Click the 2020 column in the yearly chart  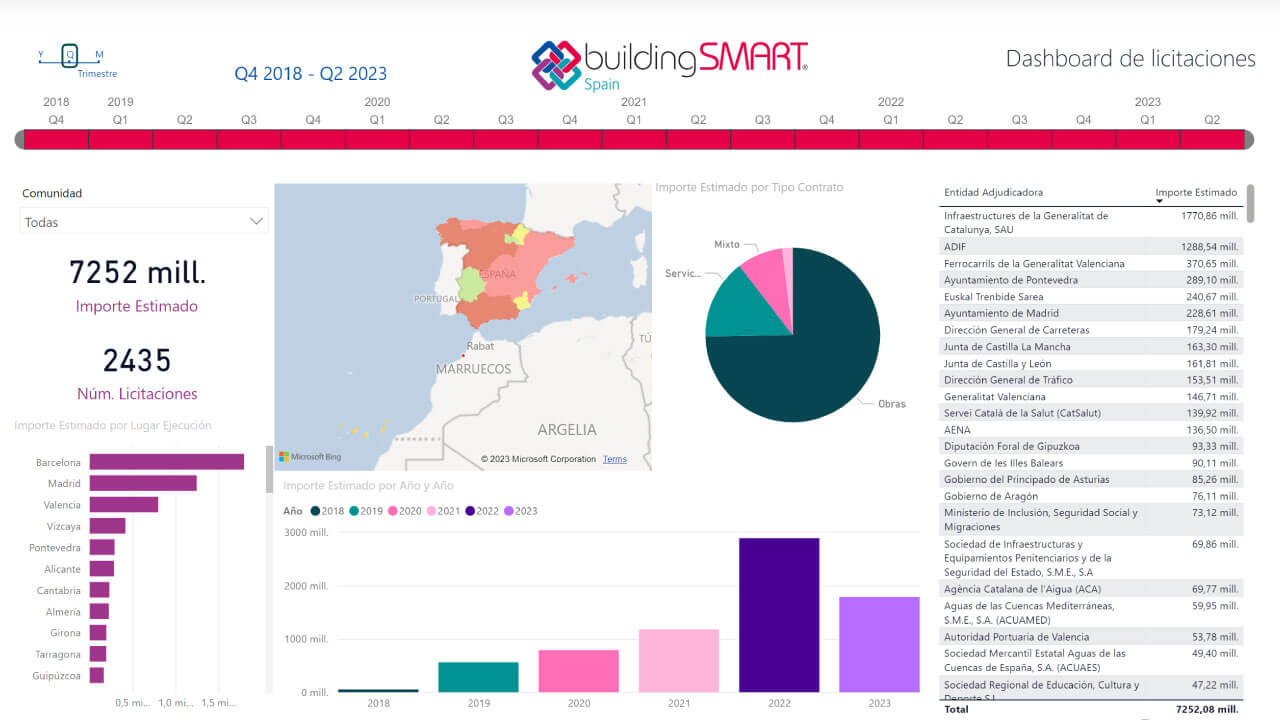point(579,671)
